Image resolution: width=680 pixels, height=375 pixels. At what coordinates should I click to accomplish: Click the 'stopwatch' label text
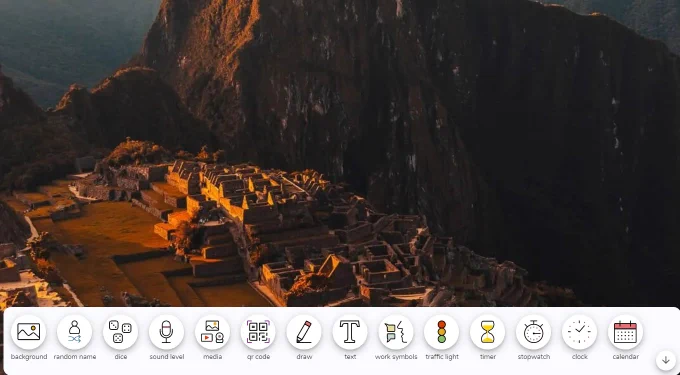pos(533,357)
